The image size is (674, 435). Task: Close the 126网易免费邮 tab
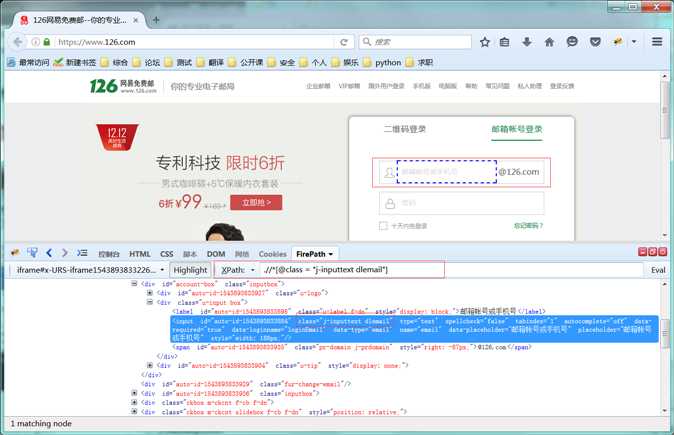coord(135,20)
